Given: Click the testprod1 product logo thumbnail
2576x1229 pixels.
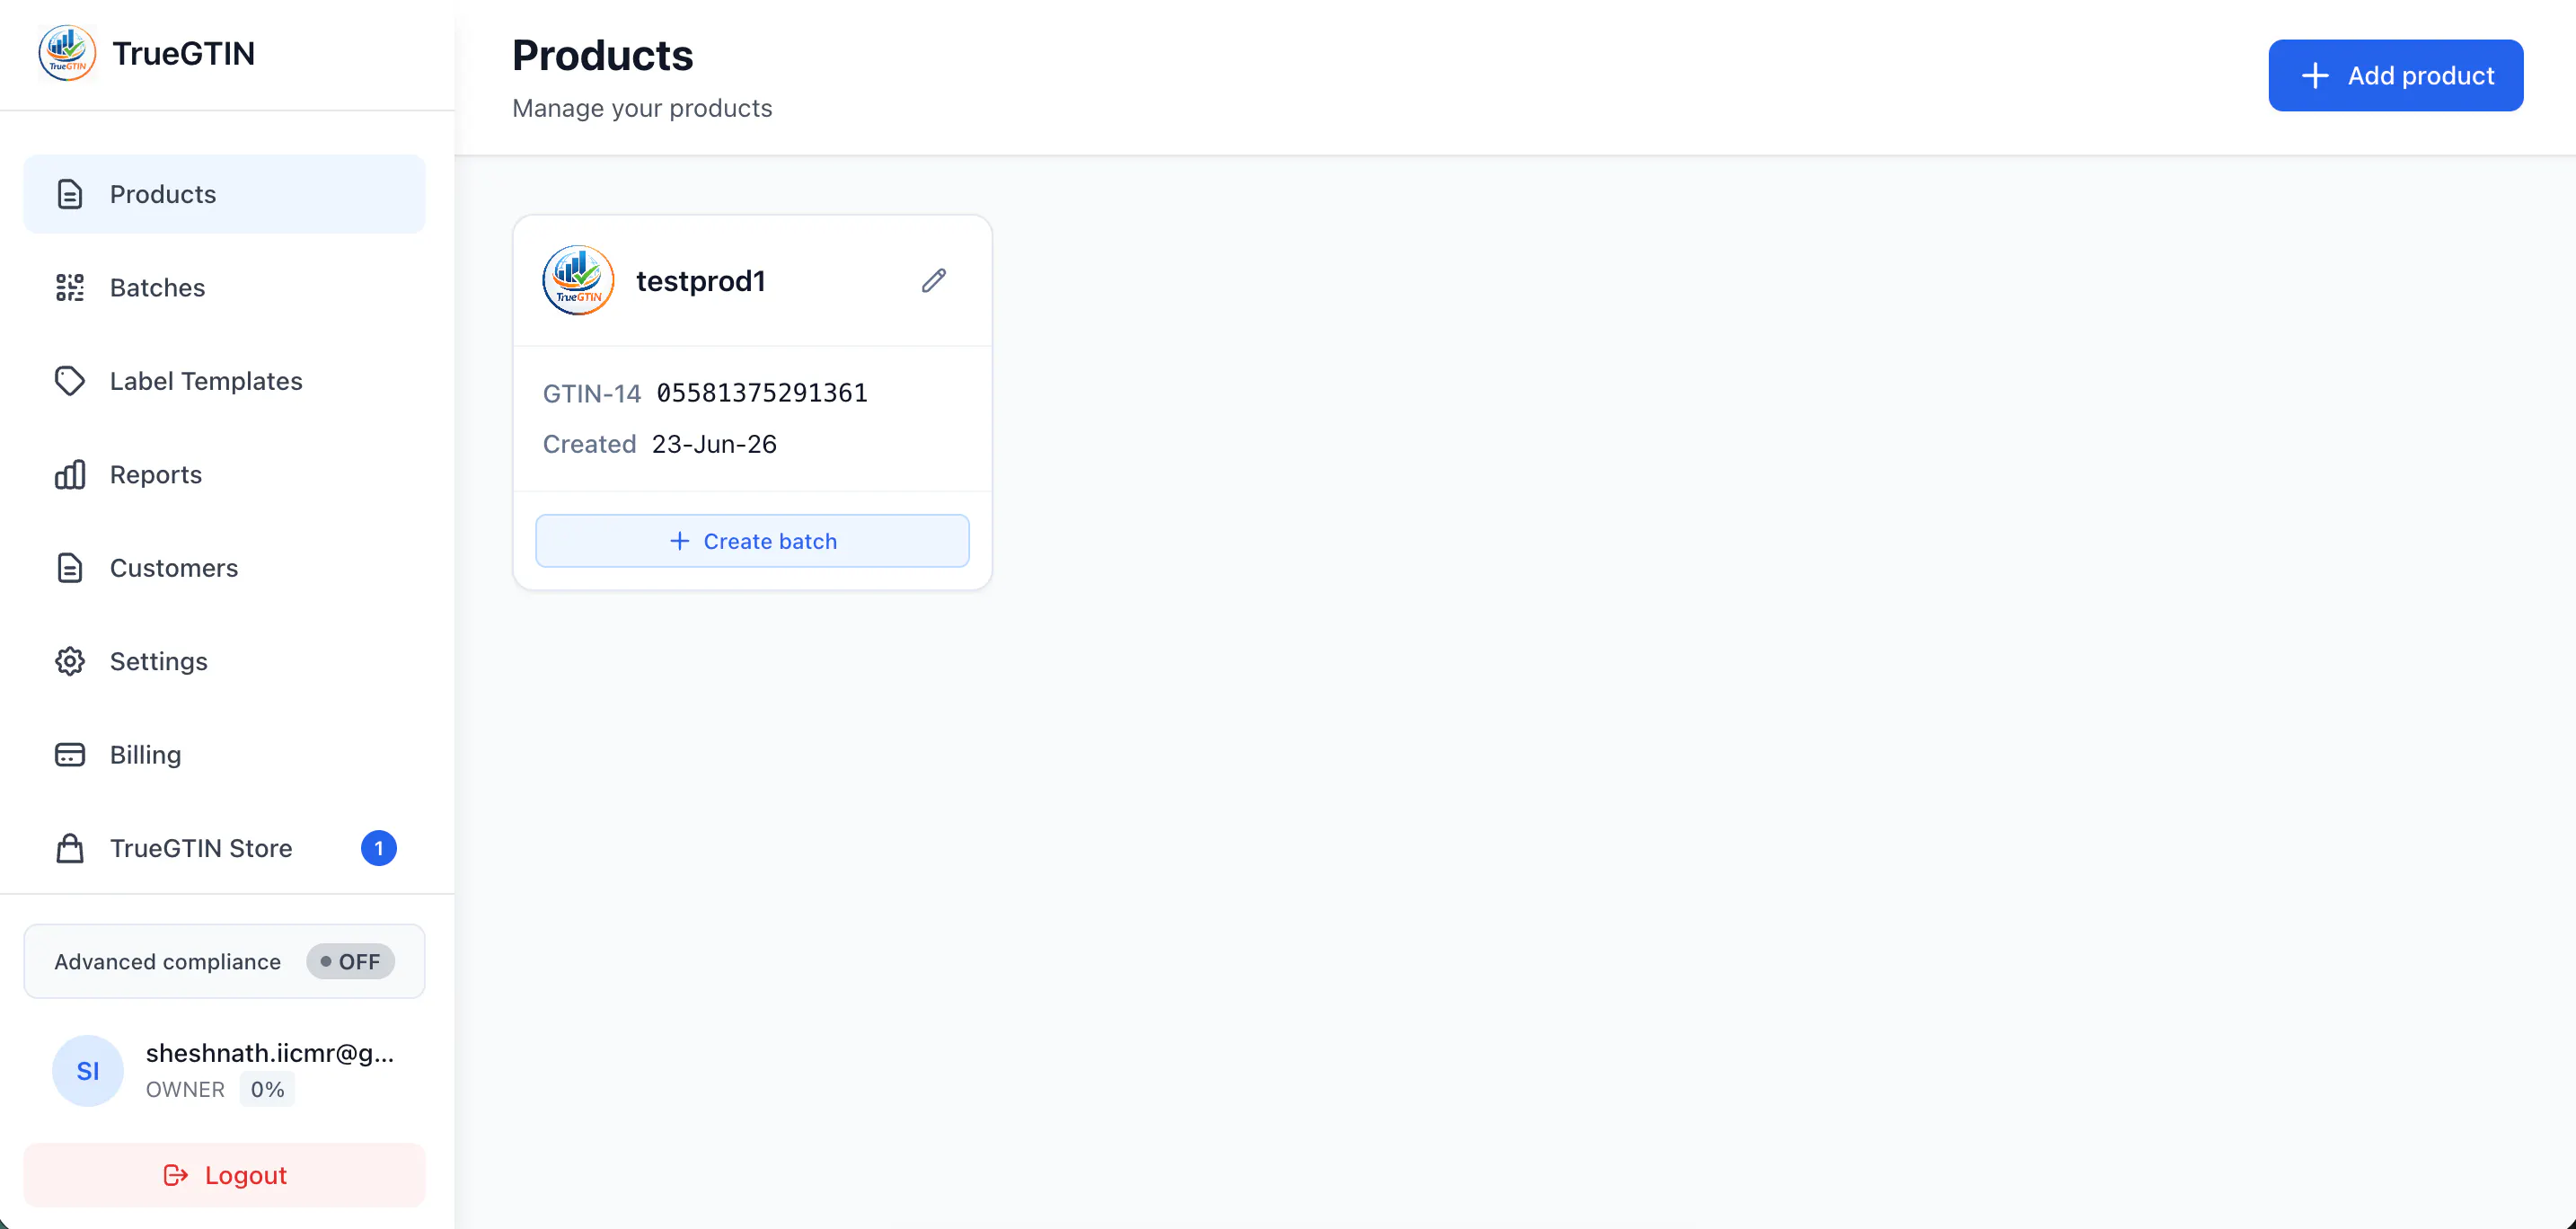Looking at the screenshot, I should [x=578, y=281].
